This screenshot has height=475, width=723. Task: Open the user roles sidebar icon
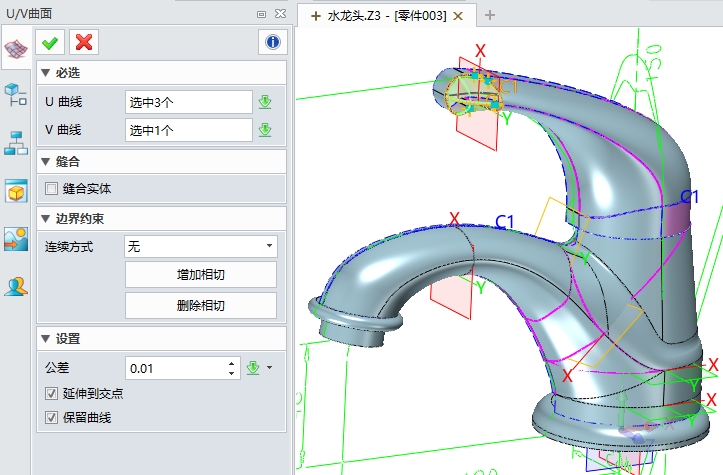click(16, 287)
